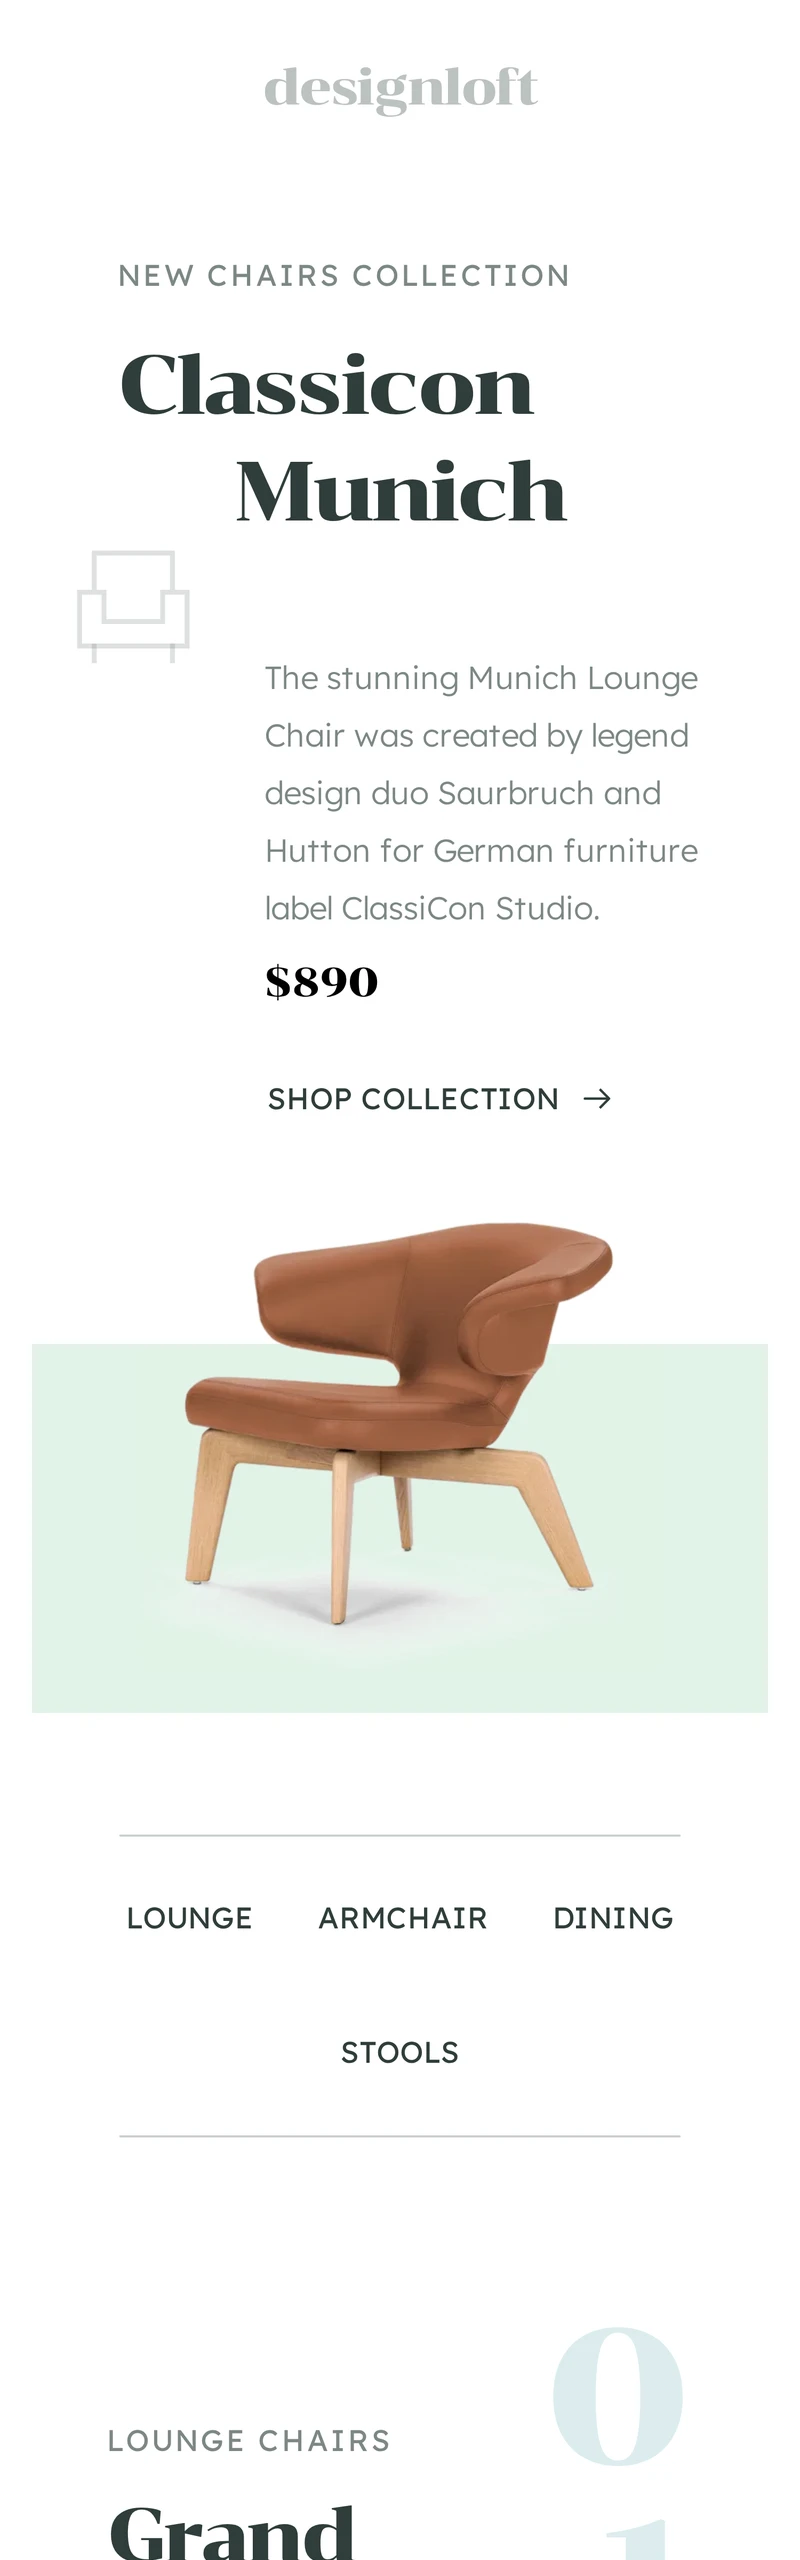This screenshot has width=800, height=2560.
Task: Click the Lounge Chairs section label
Action: click(x=249, y=2440)
